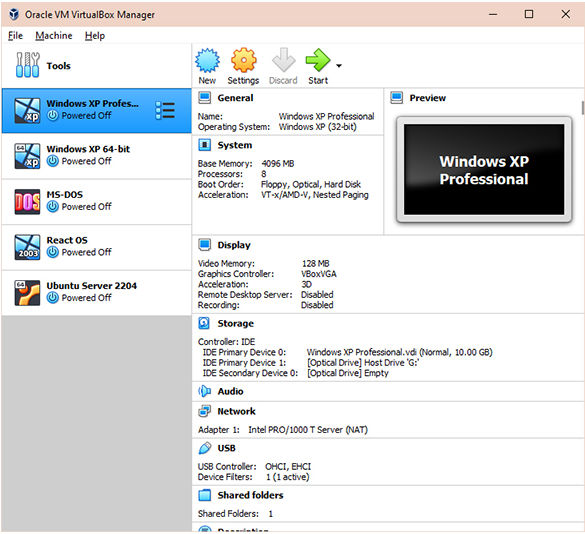Image resolution: width=585 pixels, height=534 pixels.
Task: Click the 1 (1 active) device filters value
Action: click(287, 477)
